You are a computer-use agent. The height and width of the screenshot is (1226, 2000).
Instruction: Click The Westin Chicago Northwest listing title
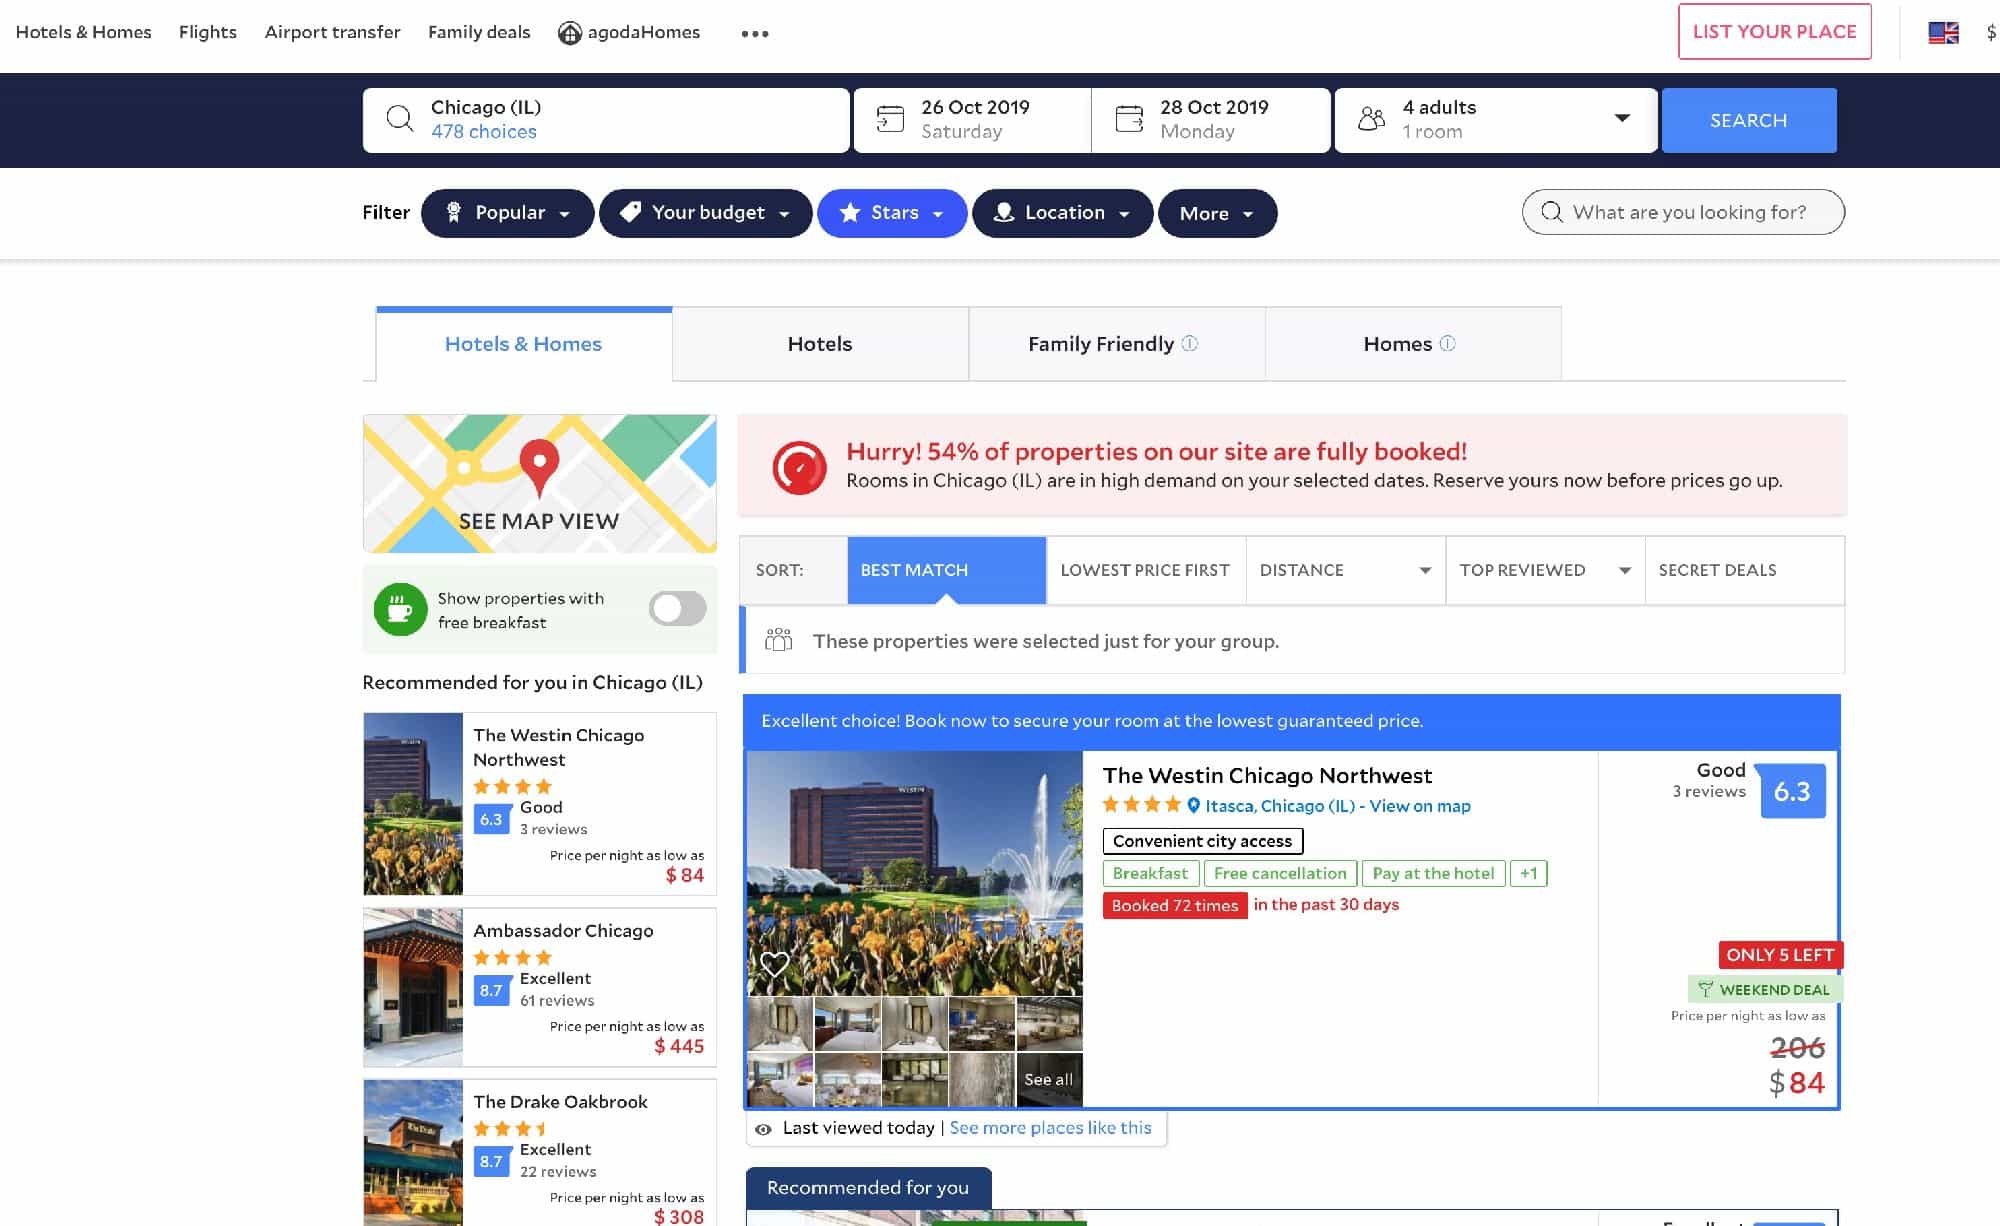click(x=1267, y=775)
